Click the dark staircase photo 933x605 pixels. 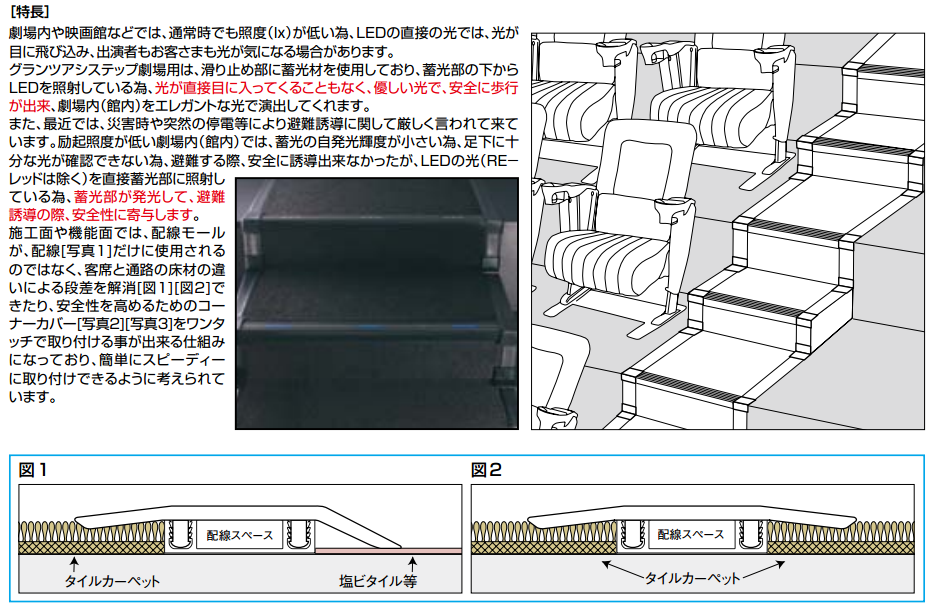377,303
